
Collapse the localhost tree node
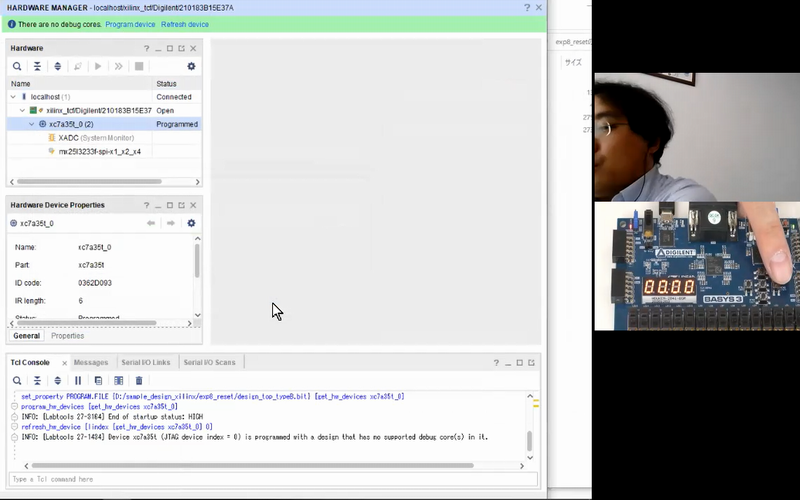click(13, 97)
